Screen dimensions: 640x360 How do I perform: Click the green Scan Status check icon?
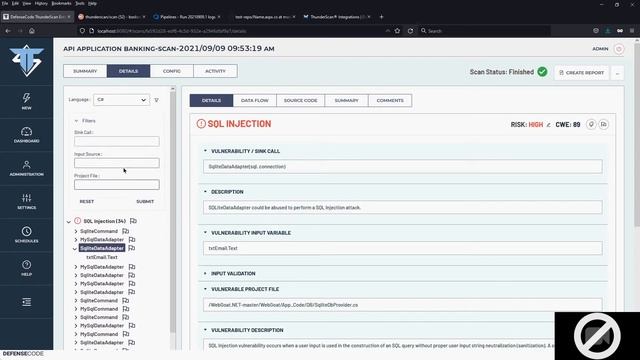pyautogui.click(x=542, y=72)
